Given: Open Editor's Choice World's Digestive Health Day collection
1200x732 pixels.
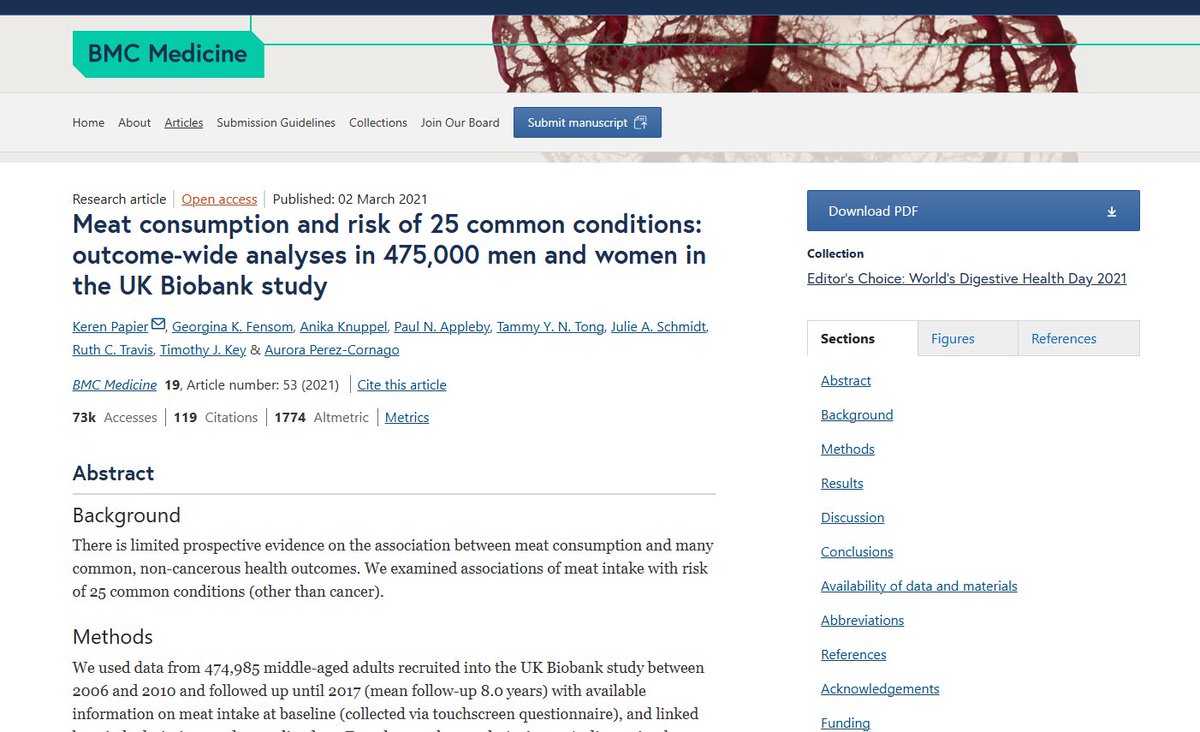Looking at the screenshot, I should point(967,279).
